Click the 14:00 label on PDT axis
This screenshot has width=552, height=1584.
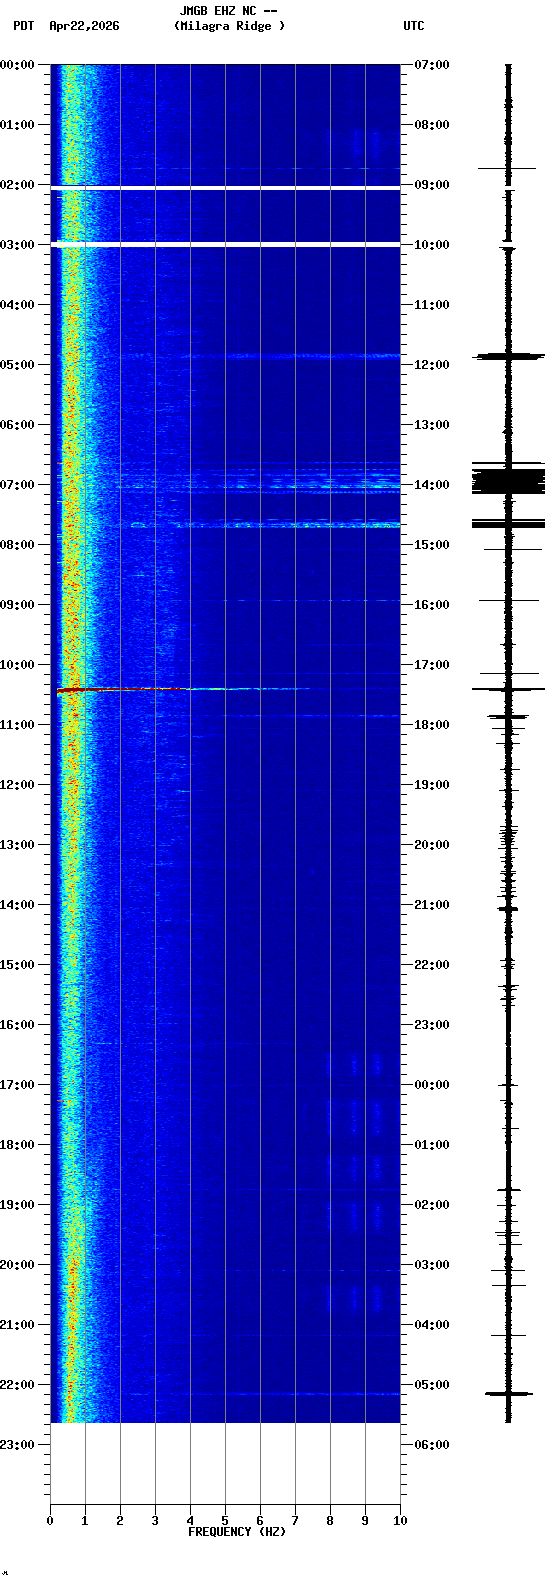coord(17,905)
